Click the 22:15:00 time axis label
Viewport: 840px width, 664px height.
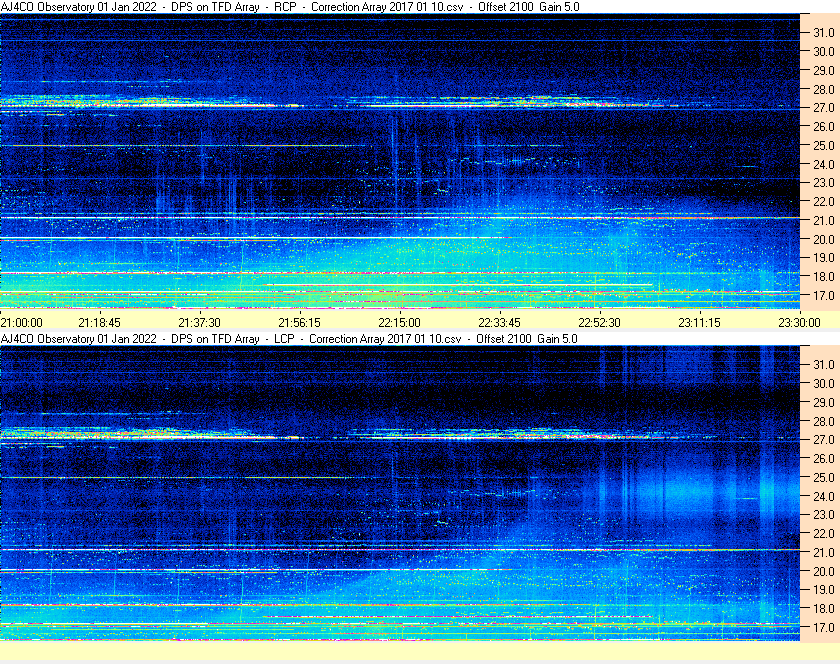point(400,323)
